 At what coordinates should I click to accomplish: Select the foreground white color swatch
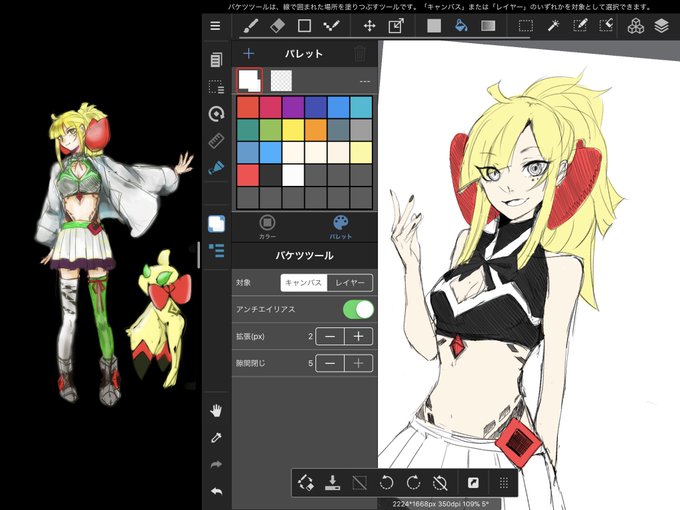(249, 81)
